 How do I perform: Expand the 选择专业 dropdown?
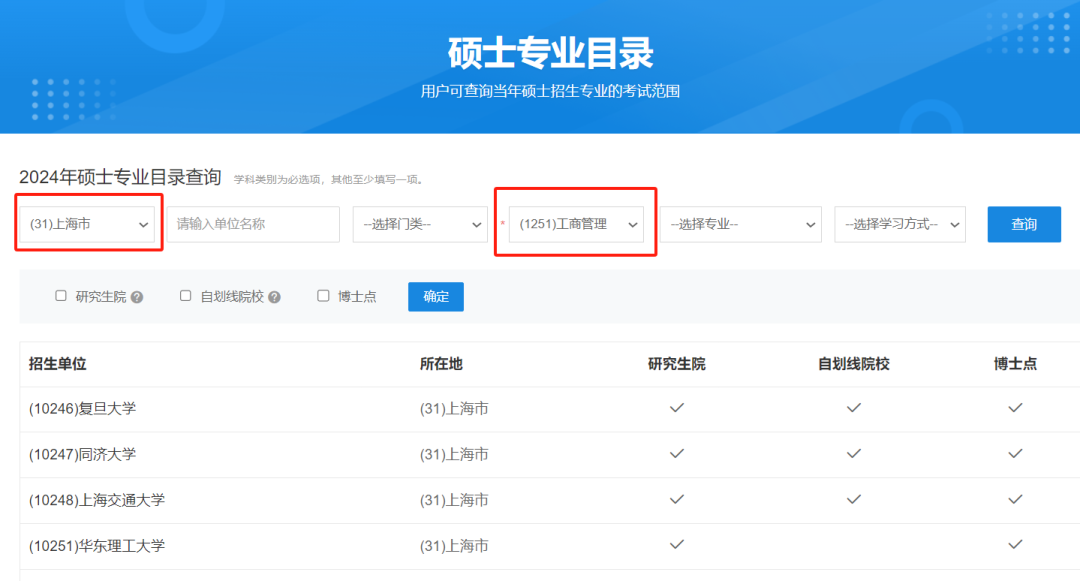click(740, 225)
